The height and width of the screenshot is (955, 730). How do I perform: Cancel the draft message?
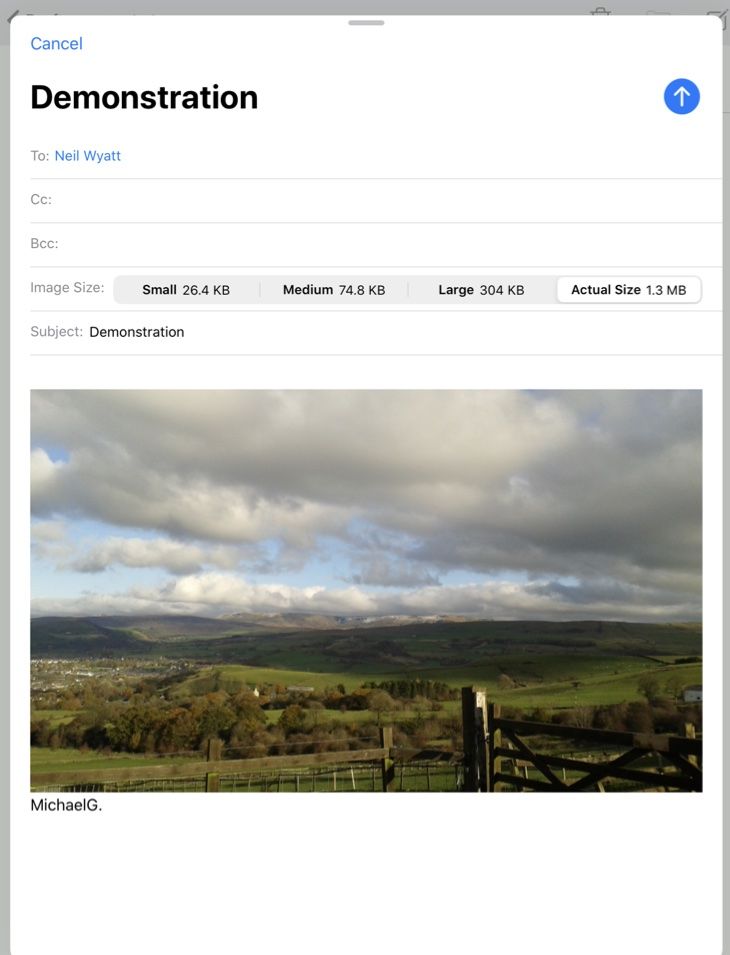tap(56, 44)
